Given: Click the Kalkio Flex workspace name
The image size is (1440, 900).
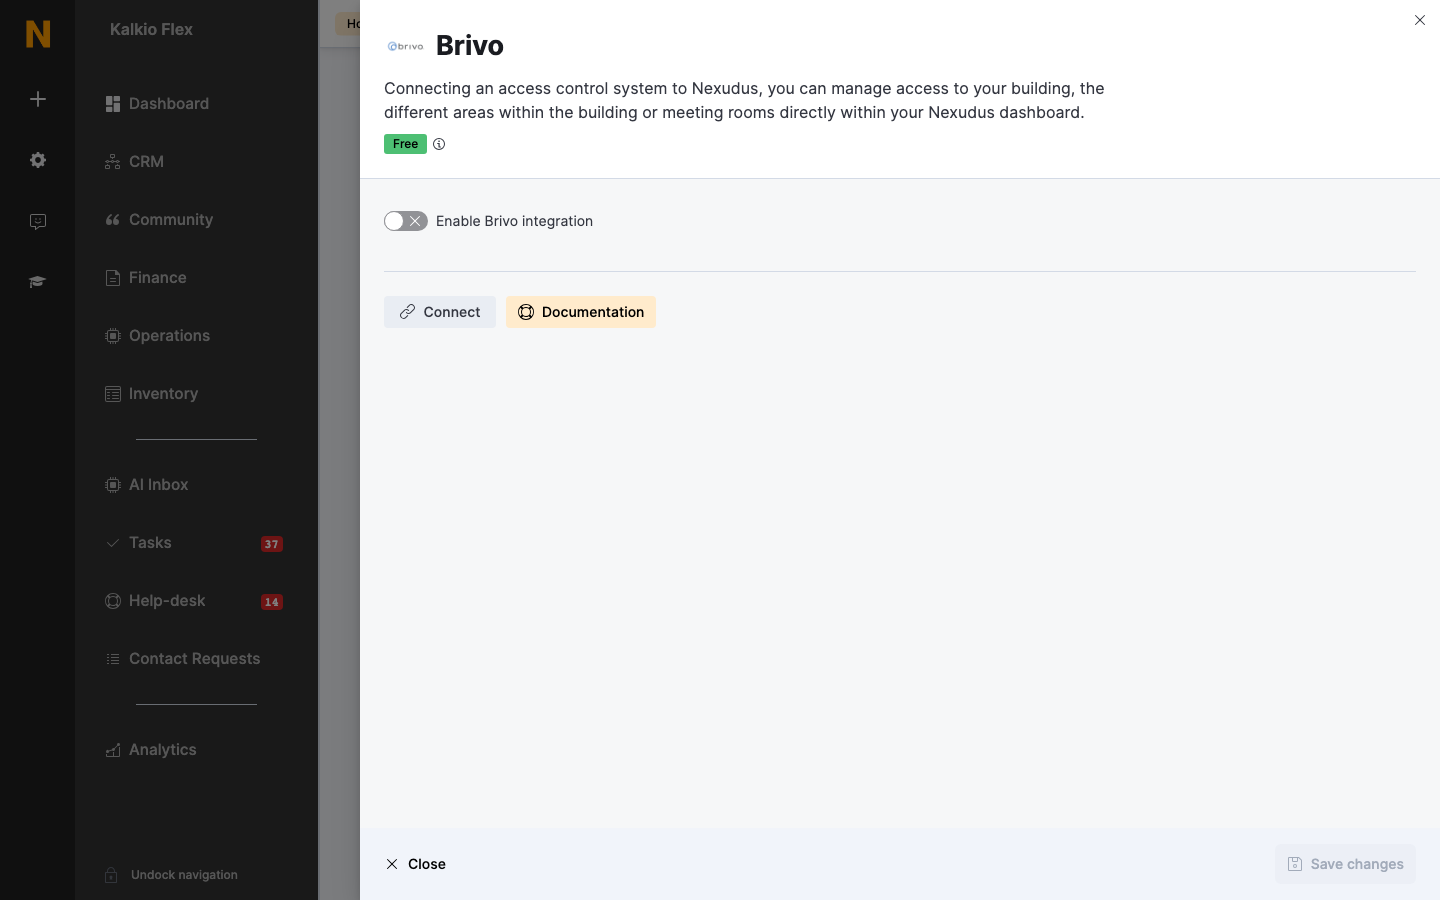Looking at the screenshot, I should point(151,29).
